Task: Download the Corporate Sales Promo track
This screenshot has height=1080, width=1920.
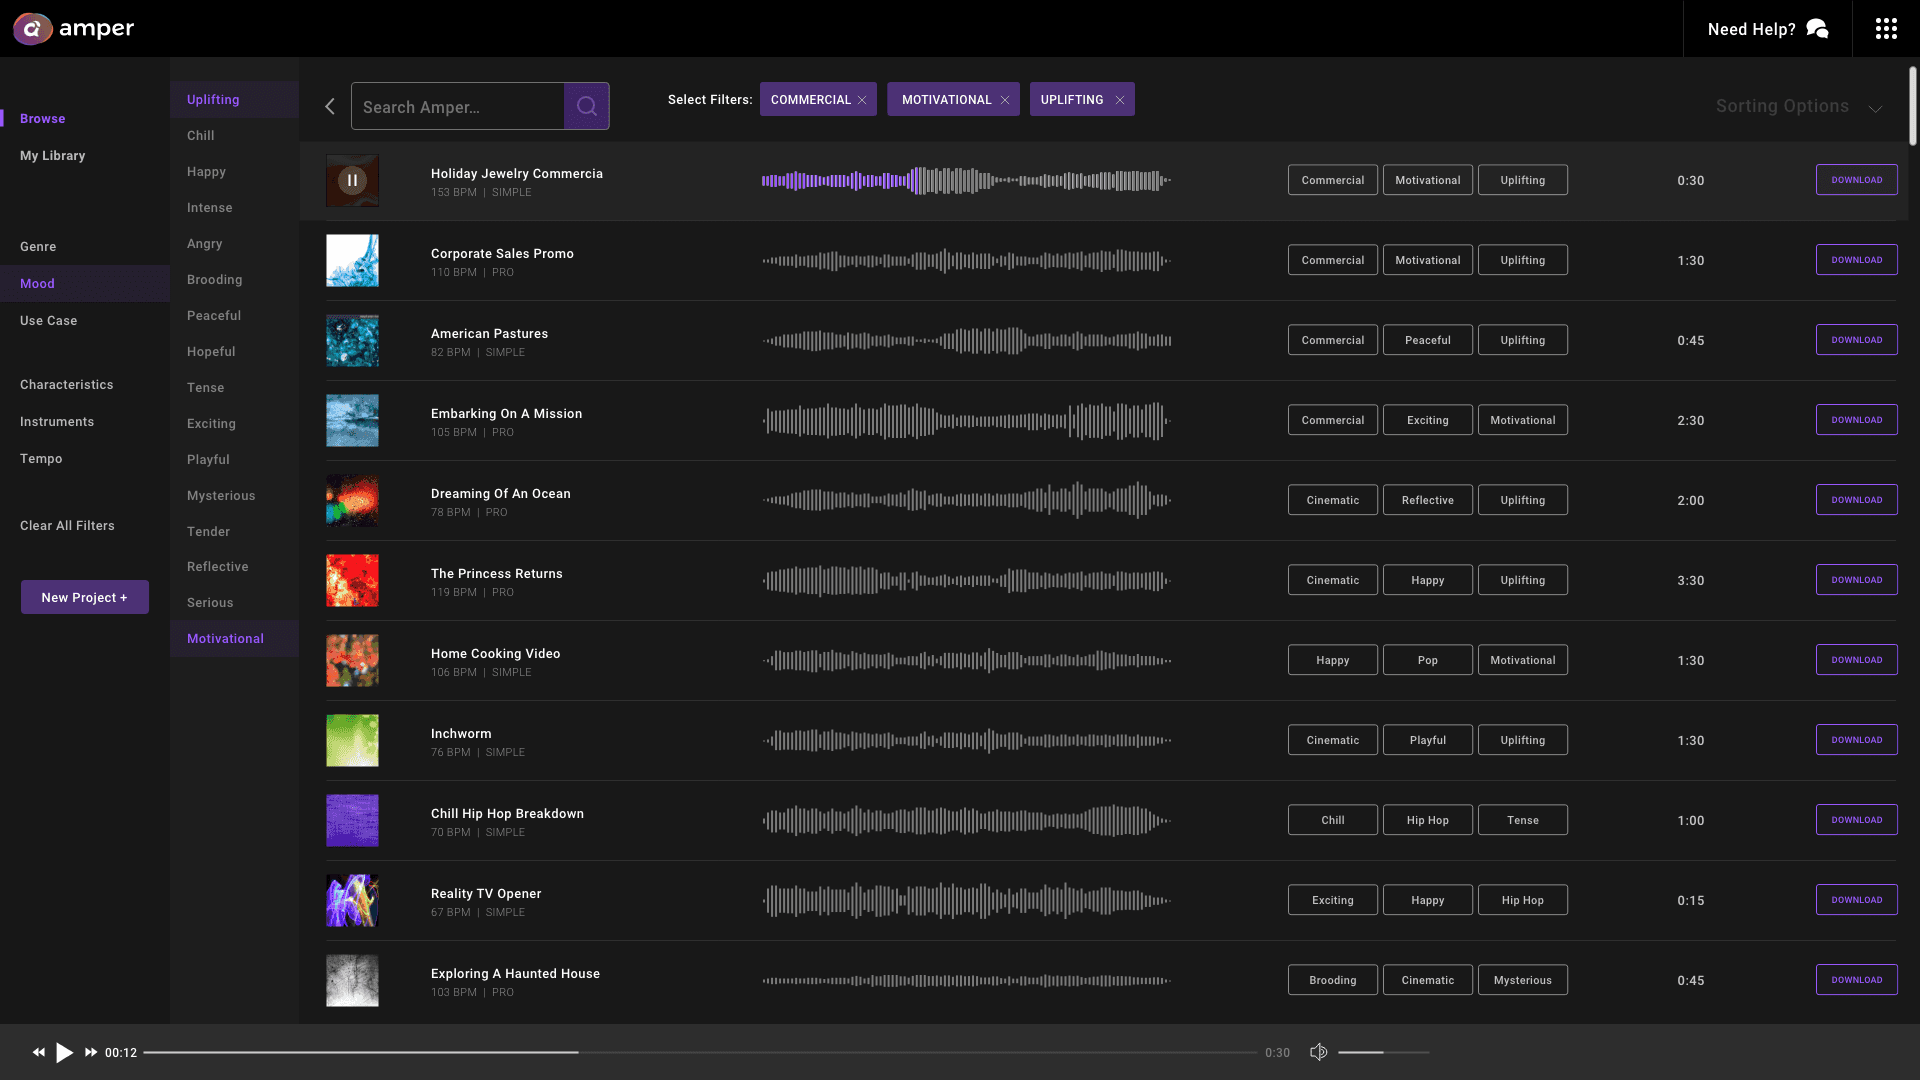Action: click(x=1856, y=260)
